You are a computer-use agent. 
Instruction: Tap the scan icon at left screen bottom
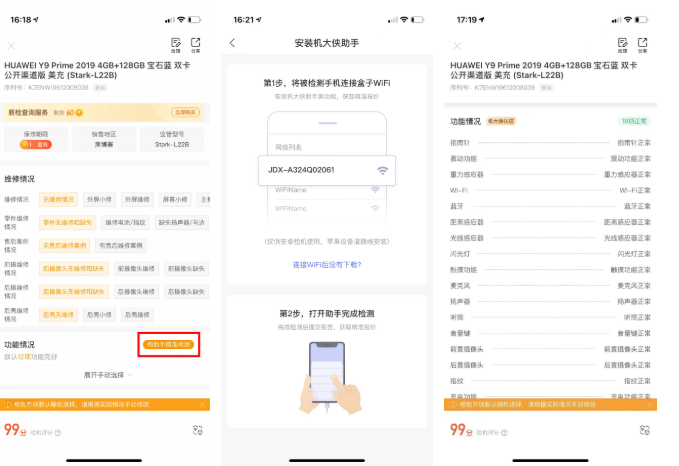(x=197, y=430)
